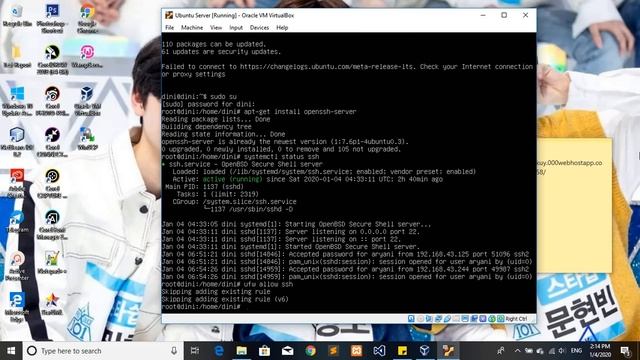Select the WinSCP desktop shortcut

(x=87, y=139)
